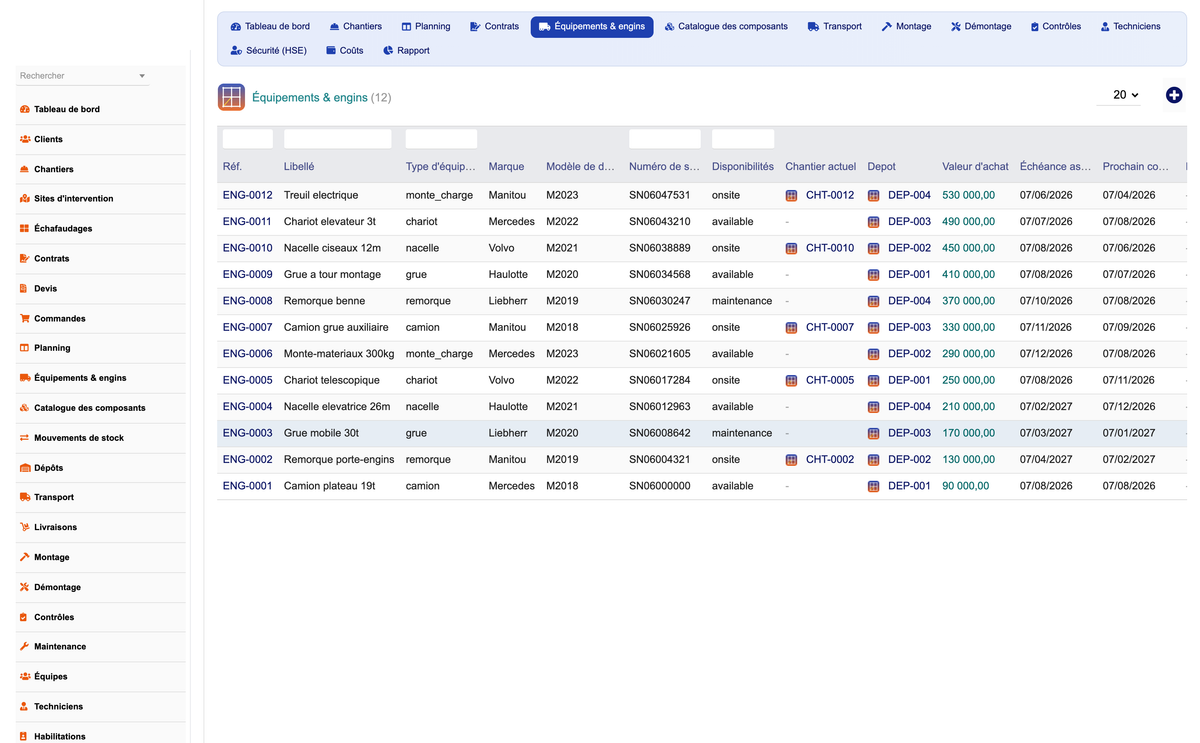The width and height of the screenshot is (1200, 743).
Task: Click the cell Grue mobile 30t
Action: pyautogui.click(x=321, y=433)
